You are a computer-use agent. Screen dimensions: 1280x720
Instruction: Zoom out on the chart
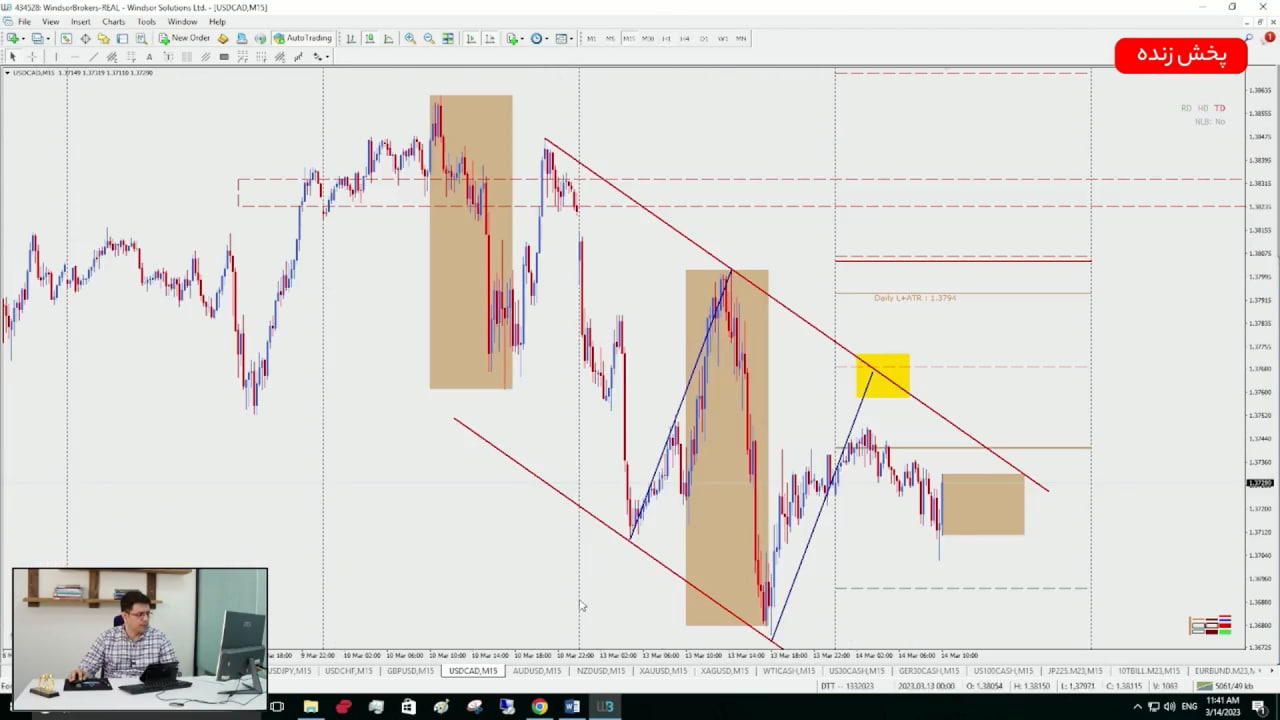tap(429, 38)
